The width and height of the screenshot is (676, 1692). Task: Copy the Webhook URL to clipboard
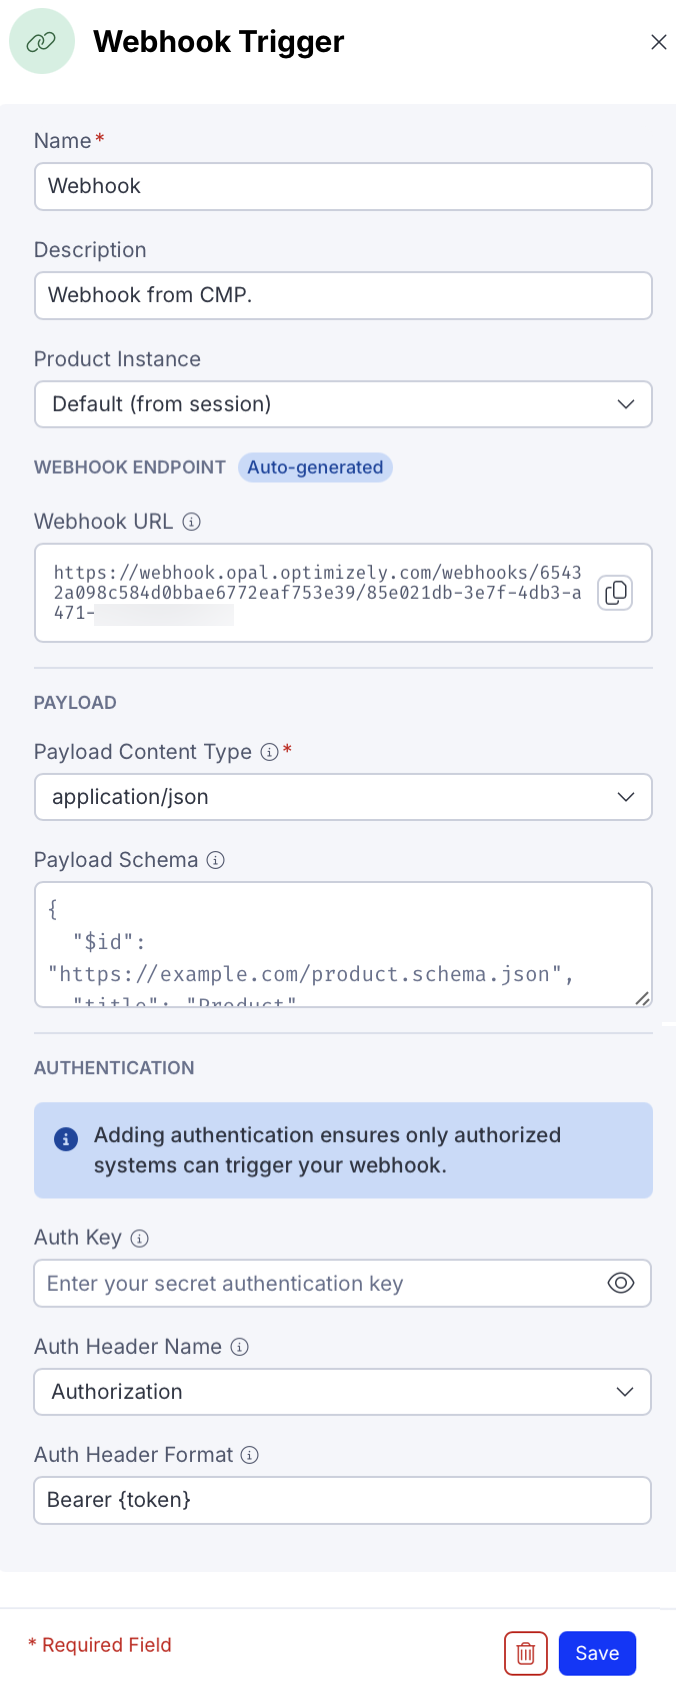point(615,593)
